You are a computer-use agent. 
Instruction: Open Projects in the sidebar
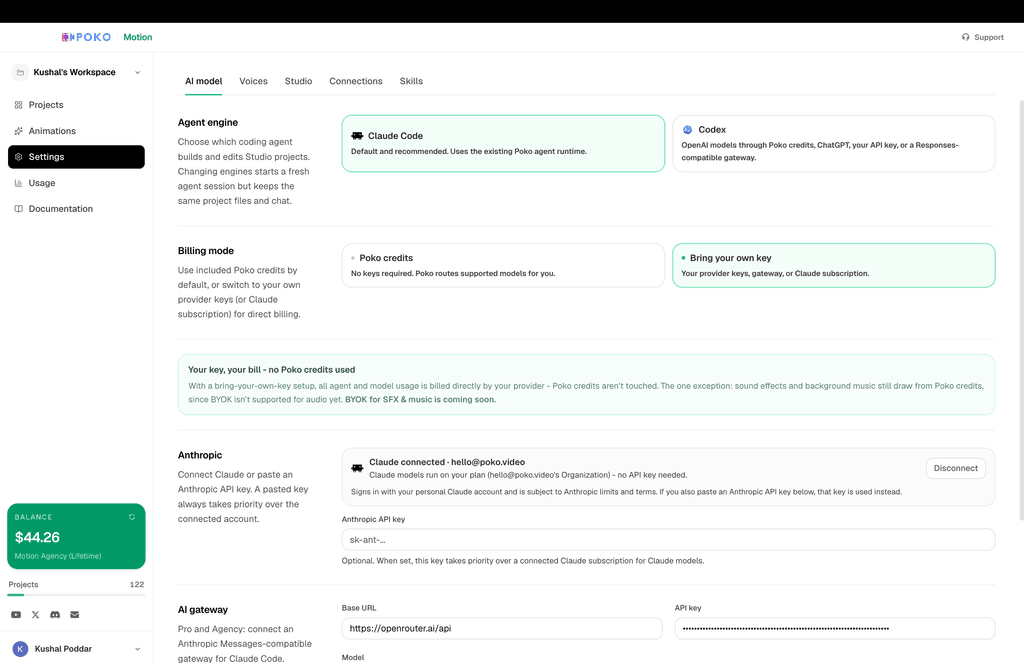tap(76, 105)
